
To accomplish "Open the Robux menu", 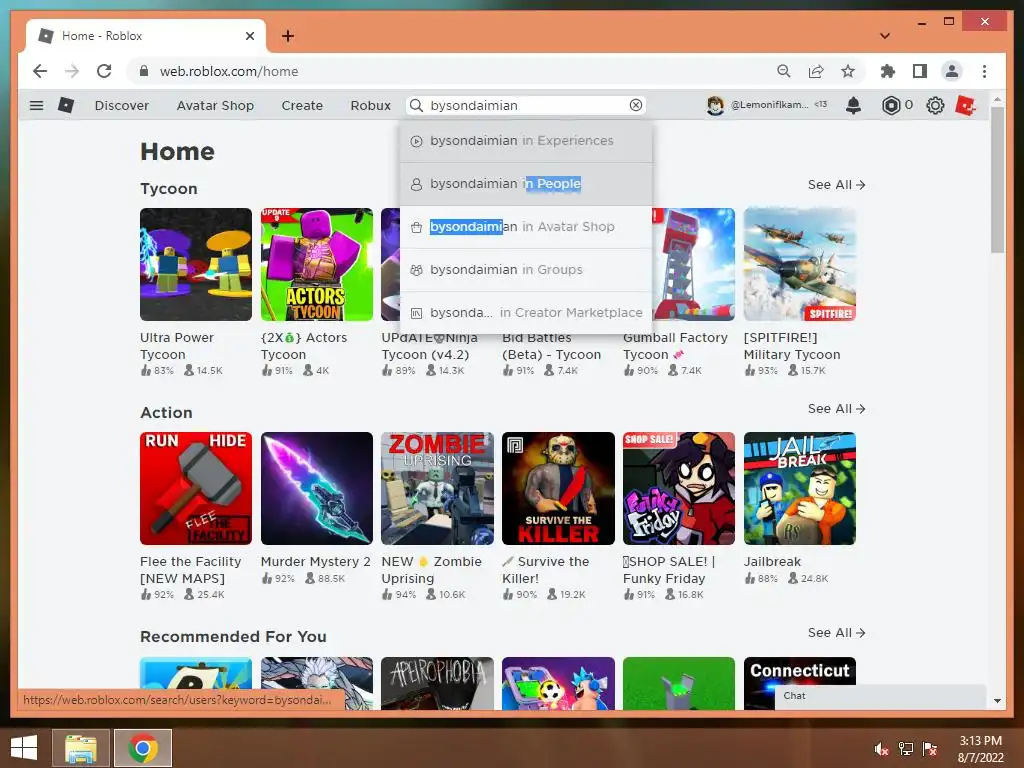I will click(370, 105).
